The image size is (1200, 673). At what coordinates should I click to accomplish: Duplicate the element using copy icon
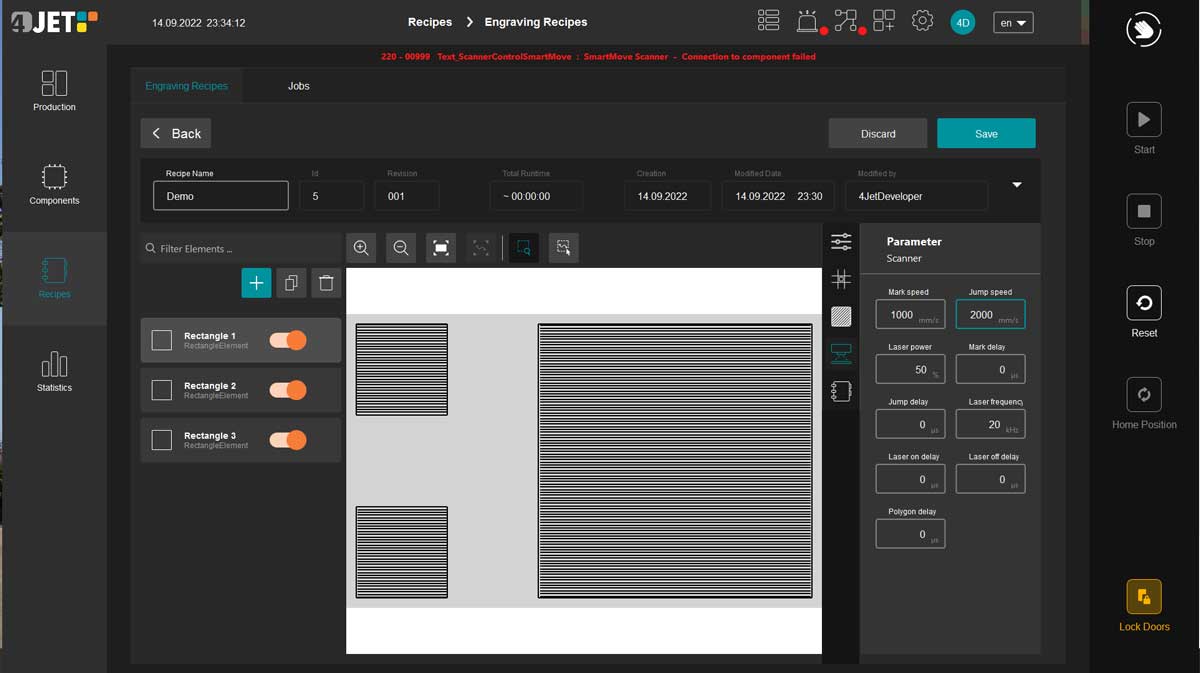click(291, 283)
